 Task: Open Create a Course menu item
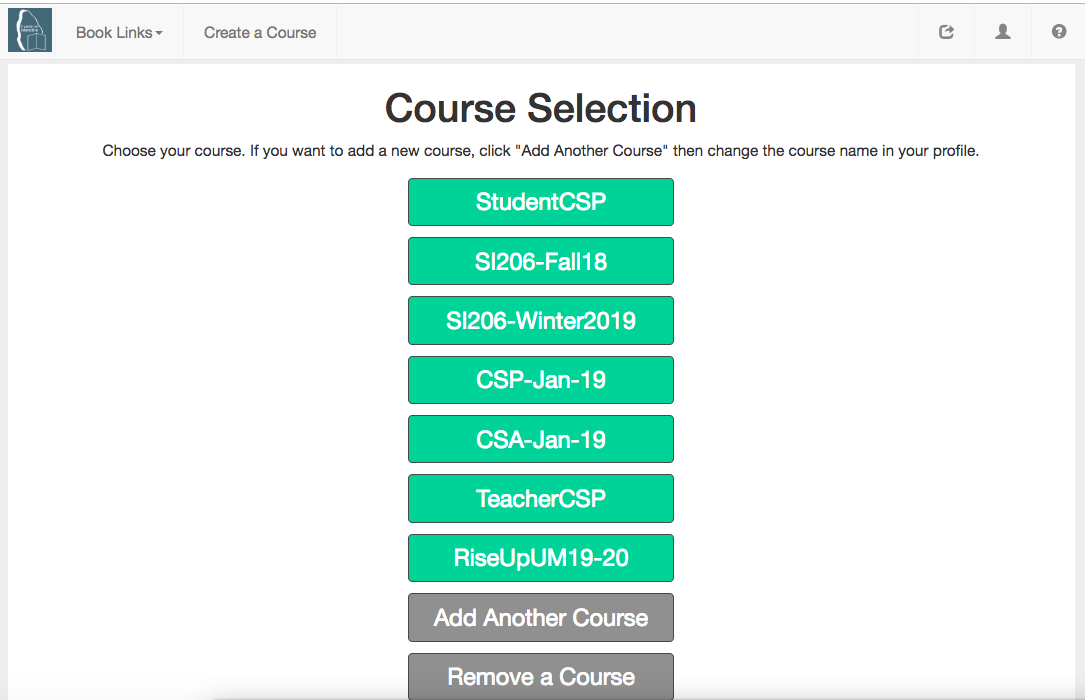click(x=259, y=33)
